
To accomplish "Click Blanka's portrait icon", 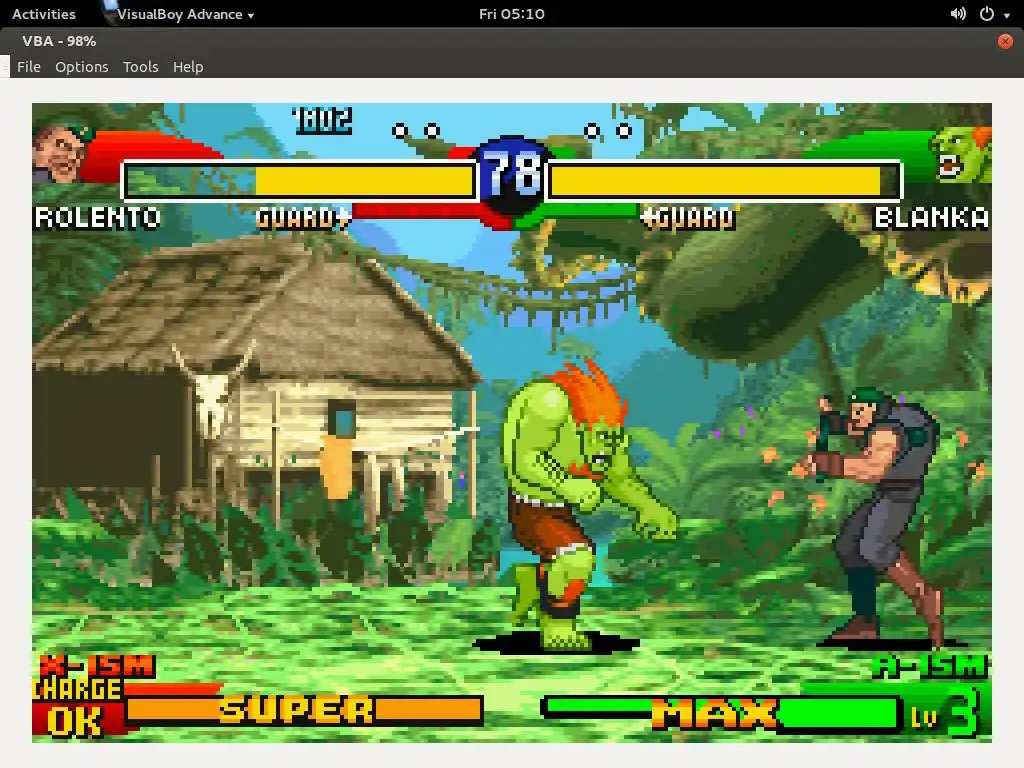I will 961,155.
